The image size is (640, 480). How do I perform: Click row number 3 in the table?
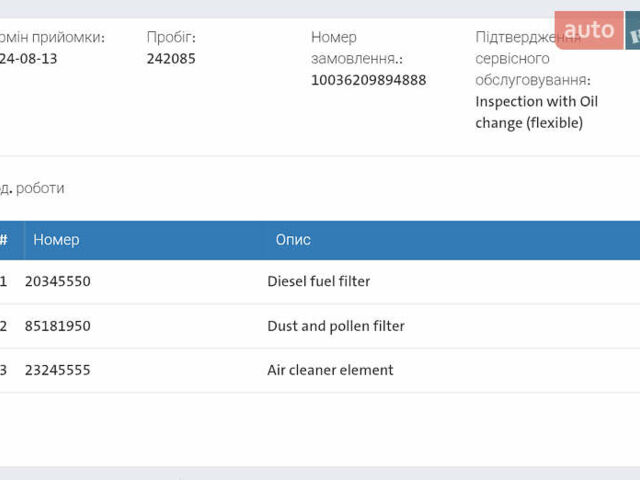point(4,370)
